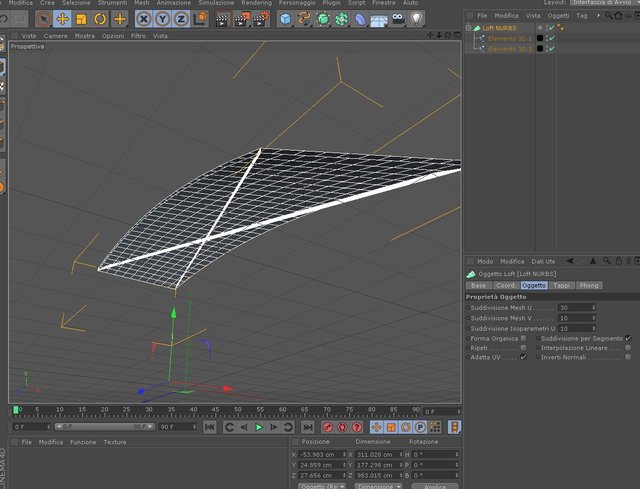Toggle Loft NURBS visibility dot
The height and width of the screenshot is (489, 640).
pos(540,27)
